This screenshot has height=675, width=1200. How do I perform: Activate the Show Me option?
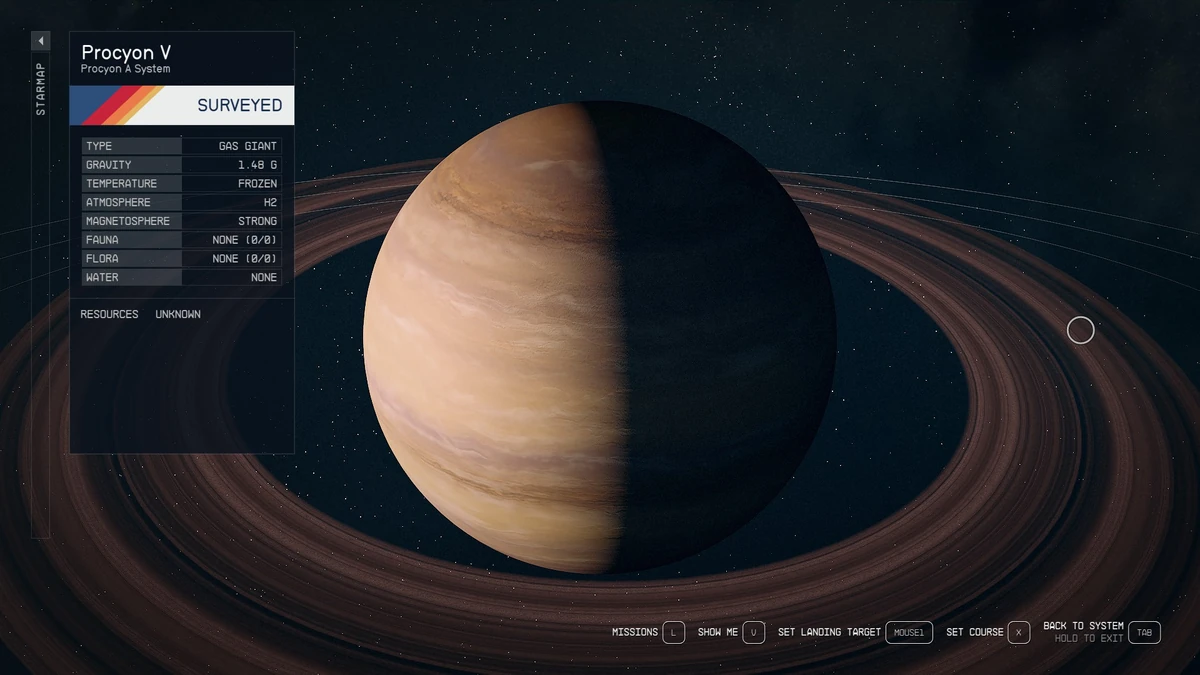click(716, 632)
